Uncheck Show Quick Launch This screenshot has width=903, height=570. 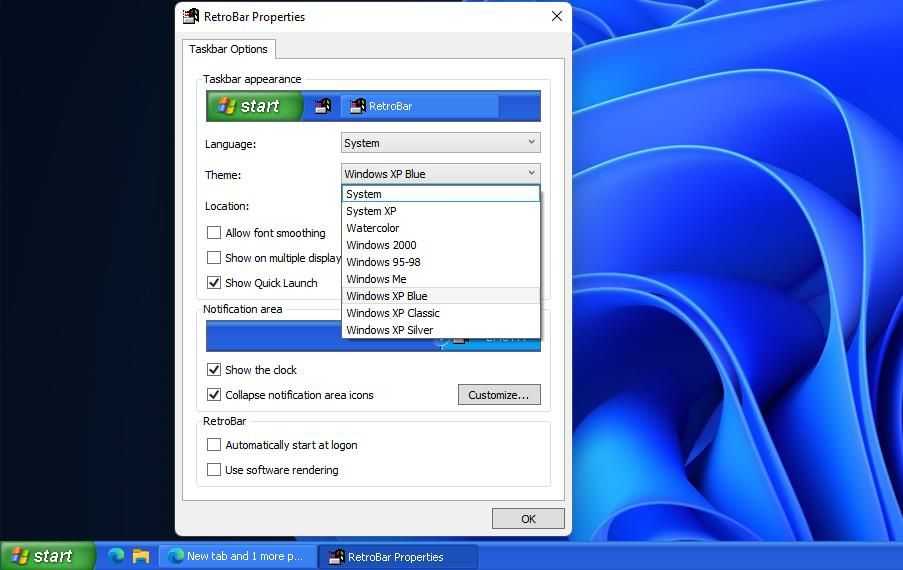(214, 283)
